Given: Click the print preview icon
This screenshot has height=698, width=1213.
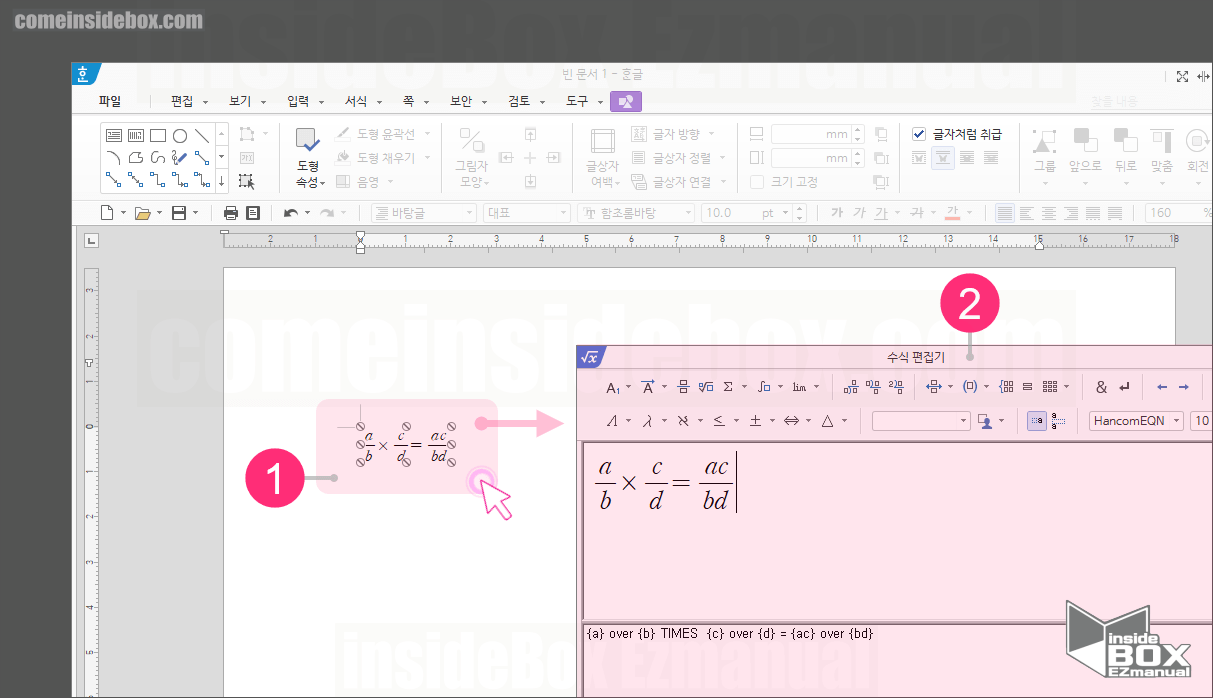Looking at the screenshot, I should point(253,213).
